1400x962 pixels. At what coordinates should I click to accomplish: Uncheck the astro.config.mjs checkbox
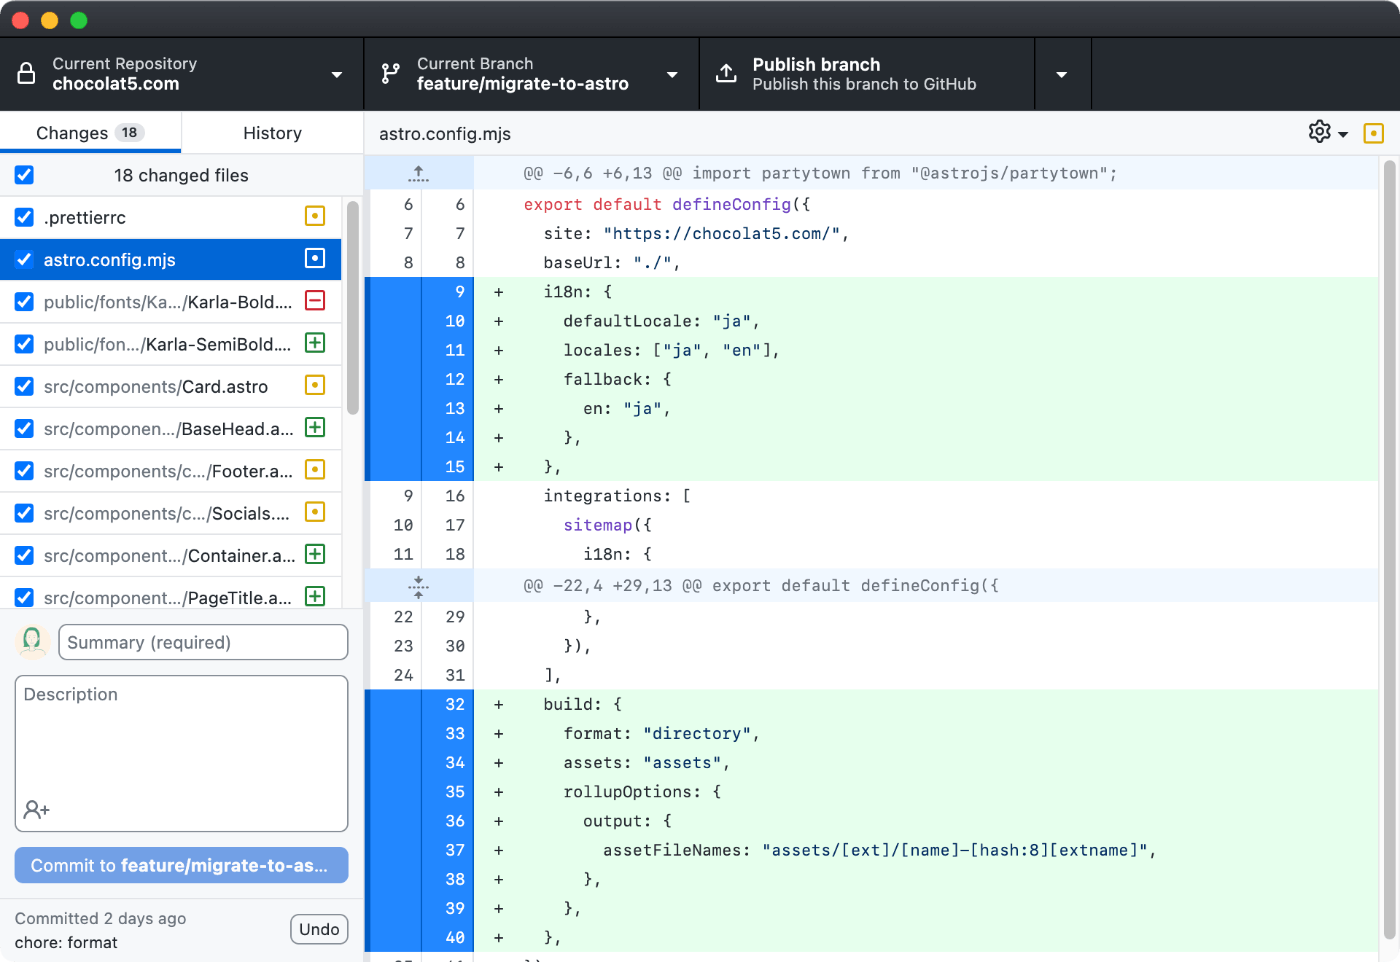point(24,259)
